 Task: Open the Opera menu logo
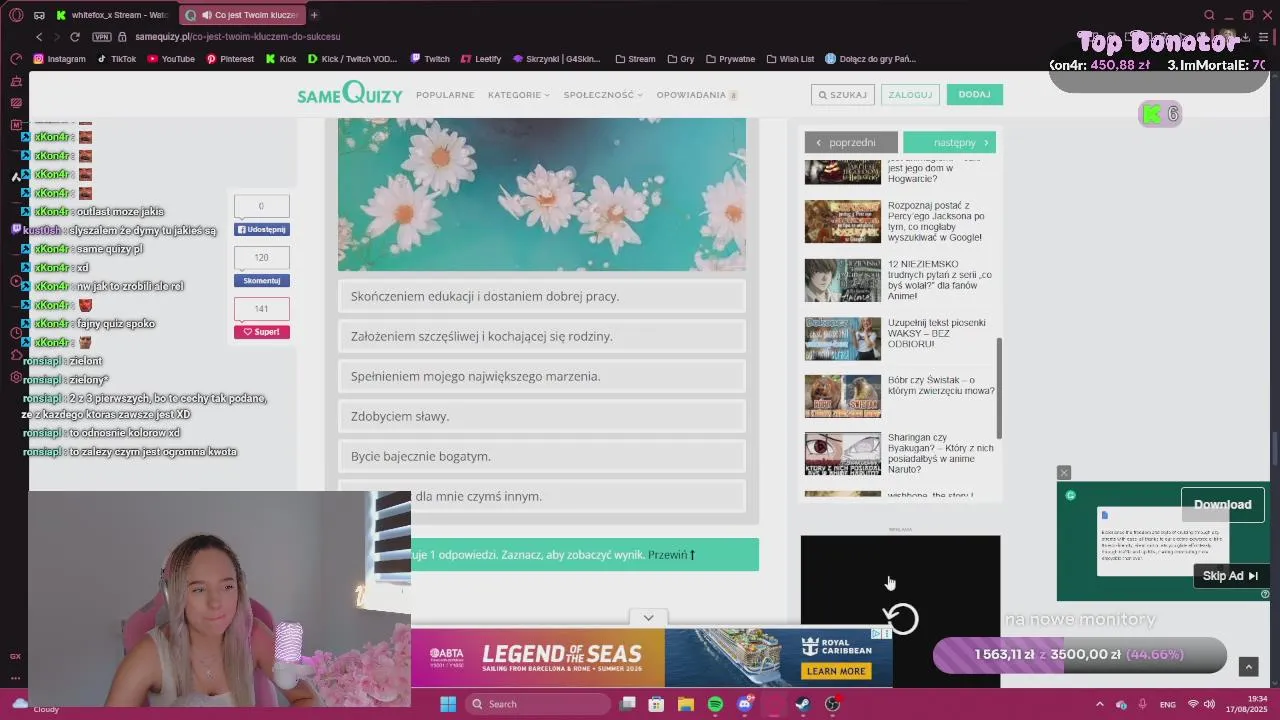pos(15,15)
